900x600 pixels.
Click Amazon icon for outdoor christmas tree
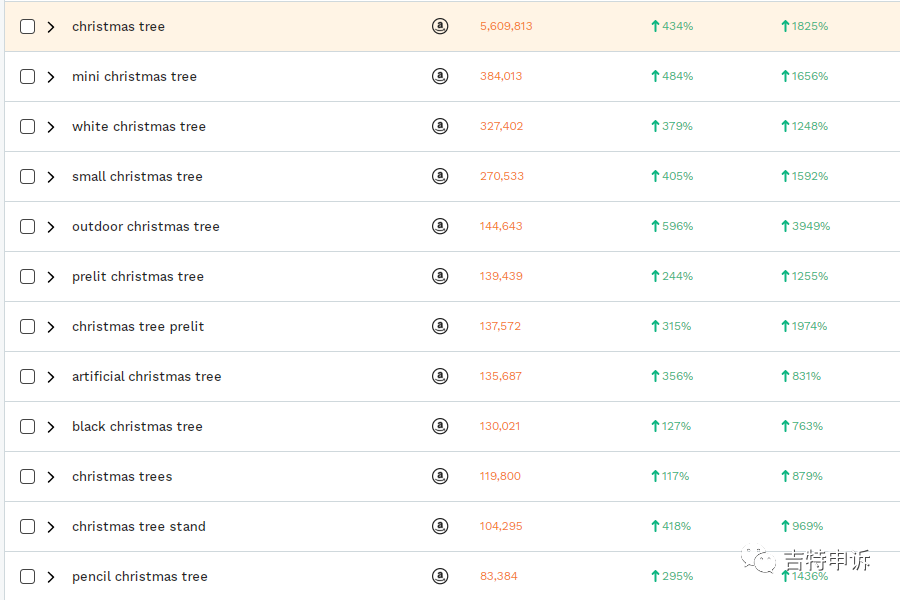pos(440,226)
